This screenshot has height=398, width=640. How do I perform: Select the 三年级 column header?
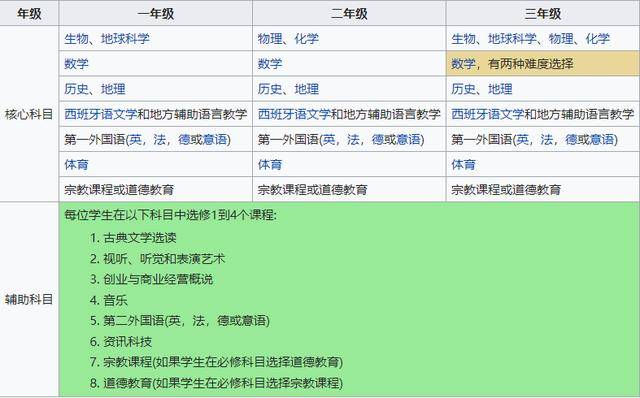(x=542, y=13)
